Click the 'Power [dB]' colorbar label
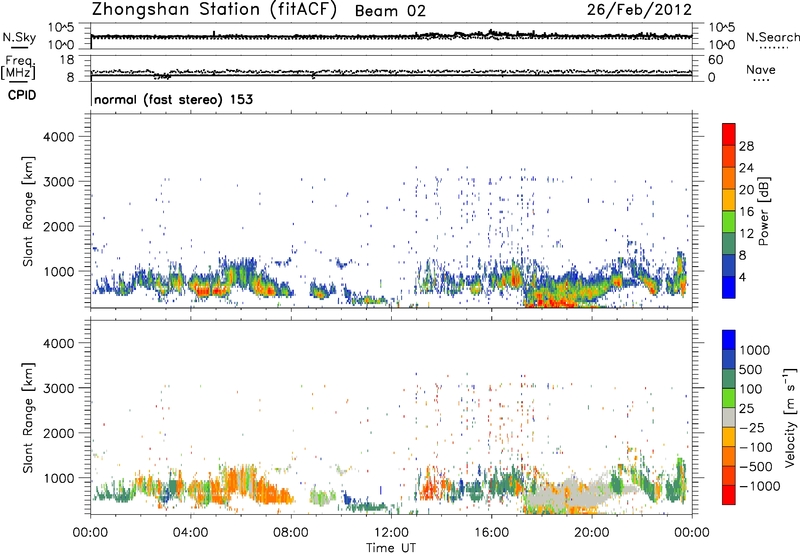Viewport: 800px width, 554px height. click(x=764, y=211)
